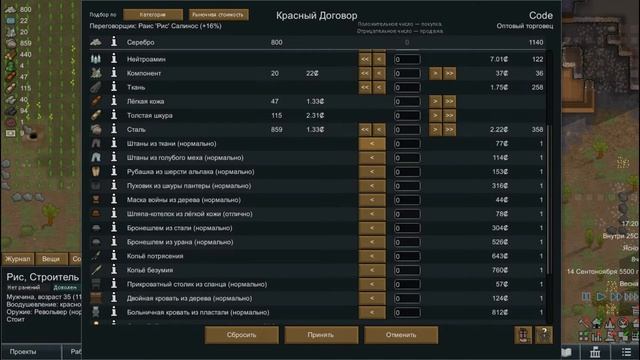640x360 pixels.
Task: Set normal play speed
Action: click(601, 296)
